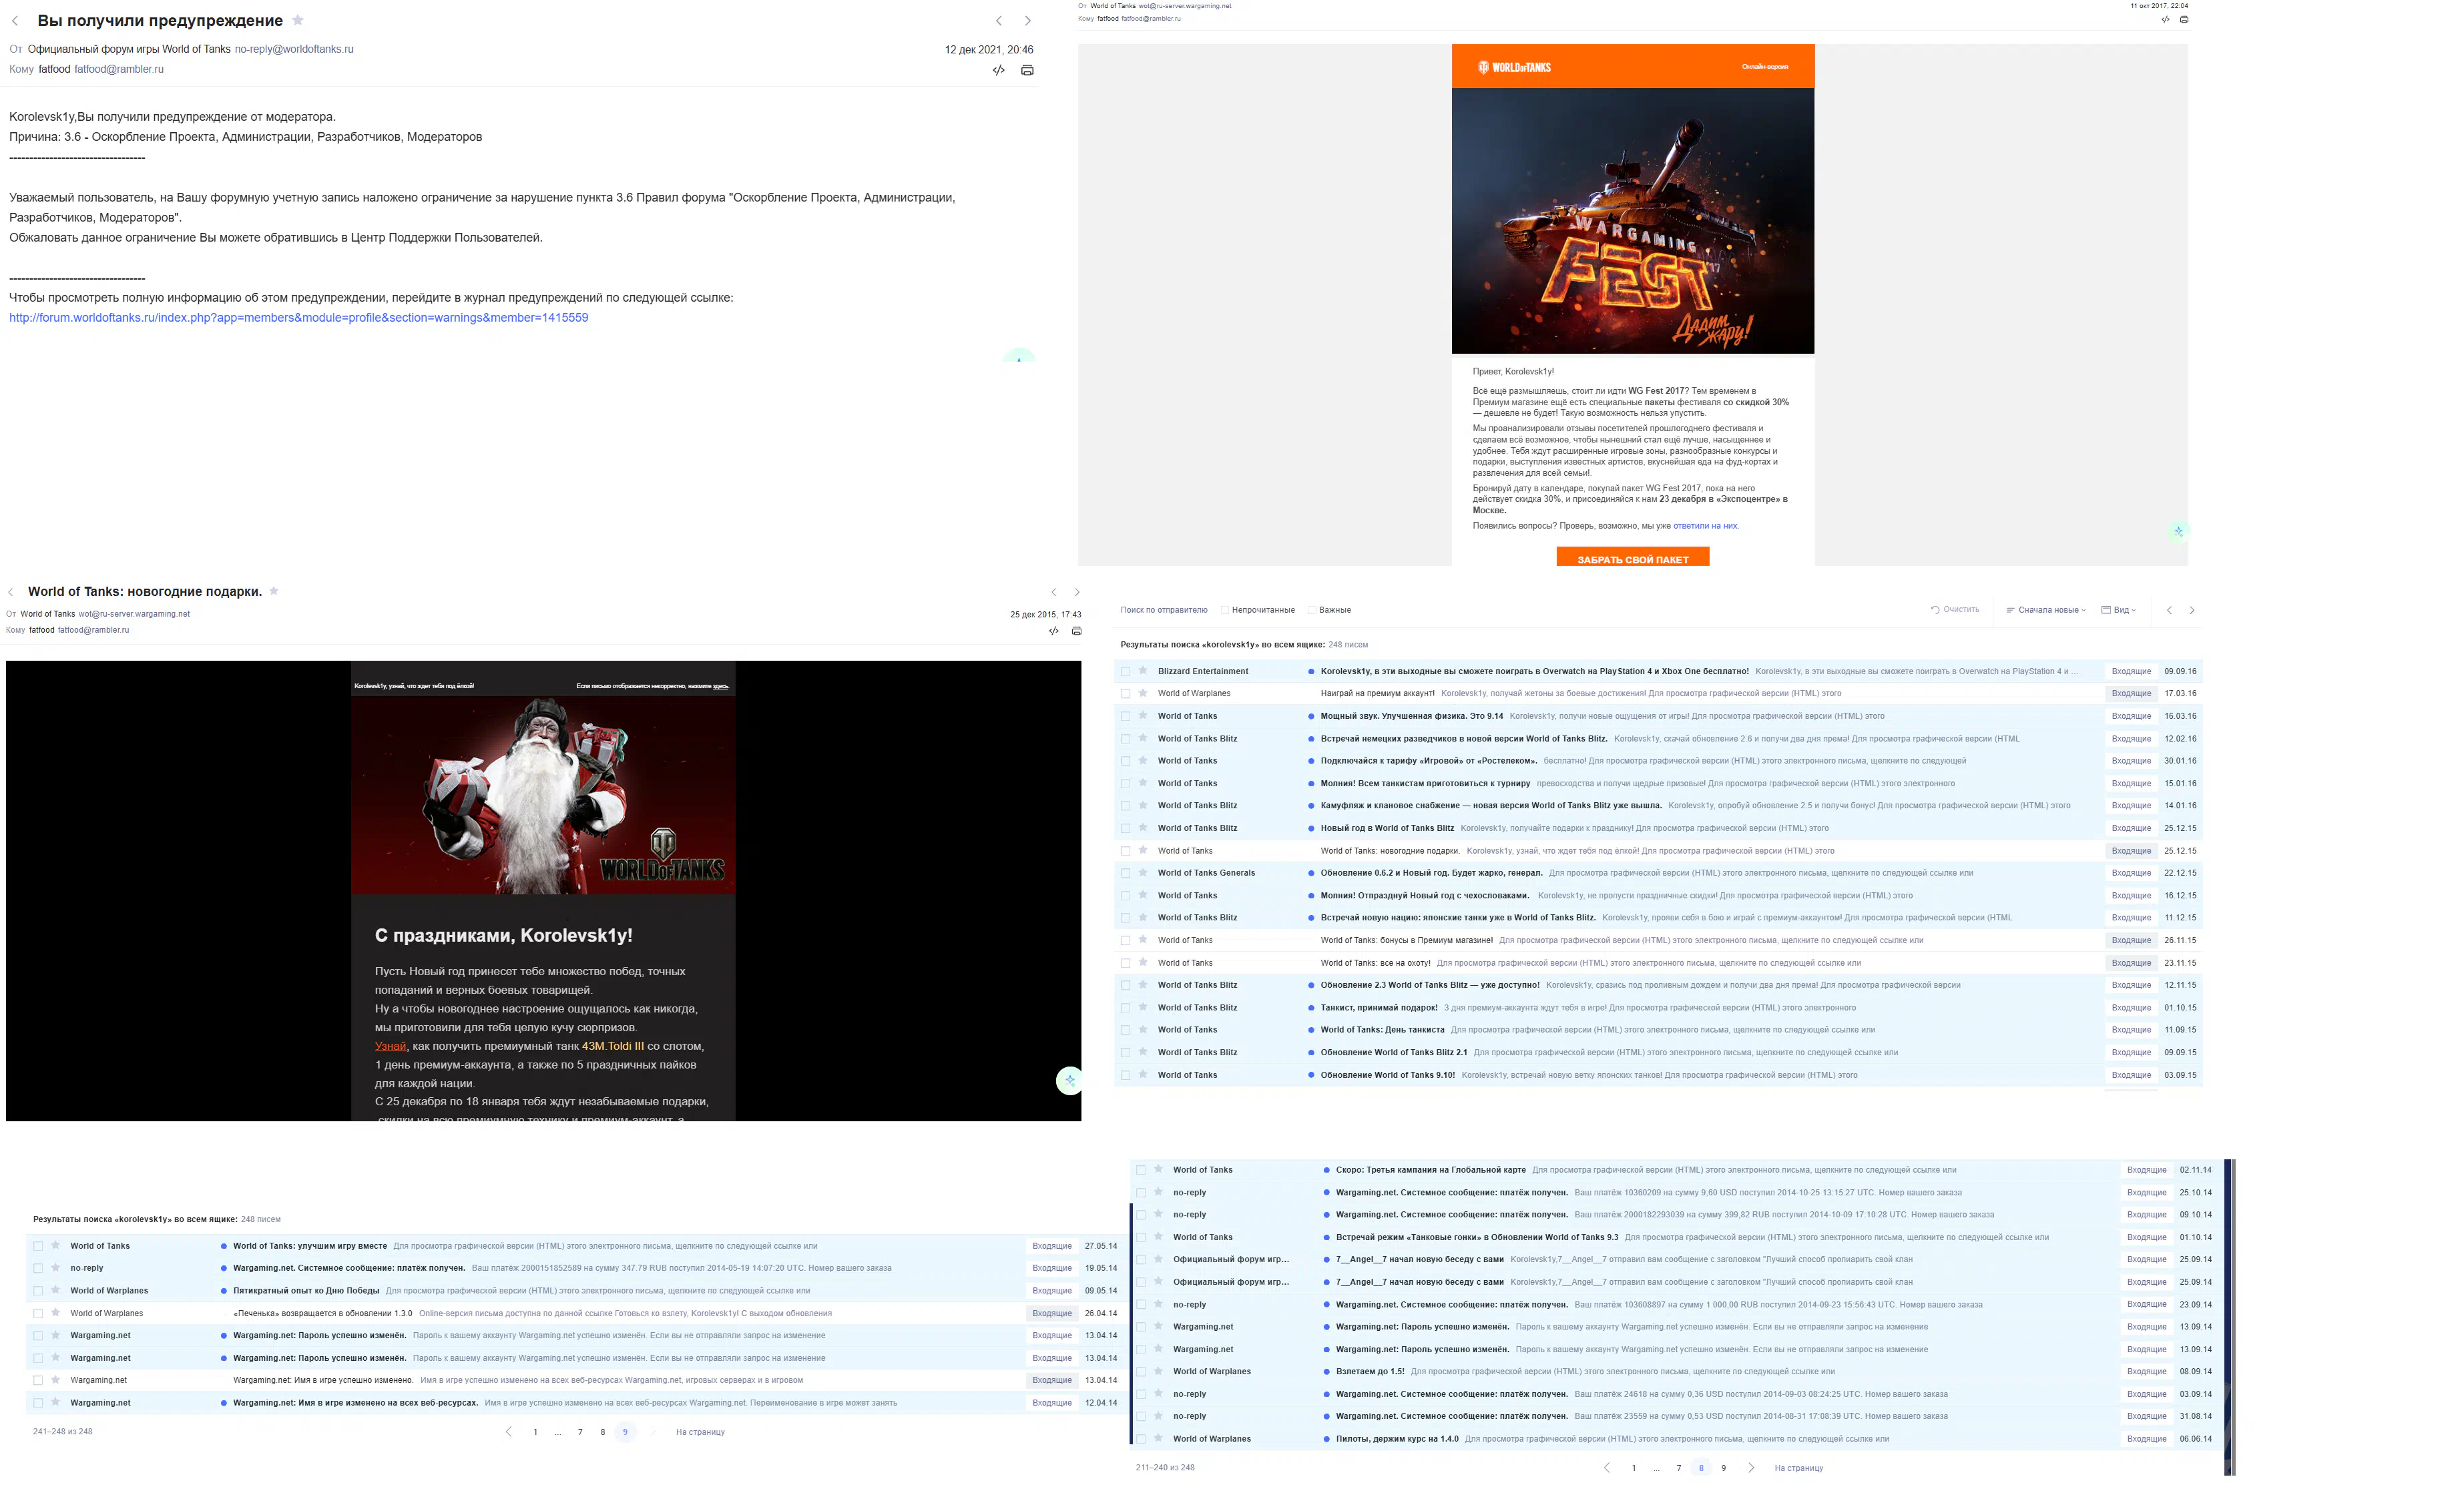The height and width of the screenshot is (1489, 2464).
Task: Go back from the «Вы получили предупреждение» email
Action: click(15, 21)
